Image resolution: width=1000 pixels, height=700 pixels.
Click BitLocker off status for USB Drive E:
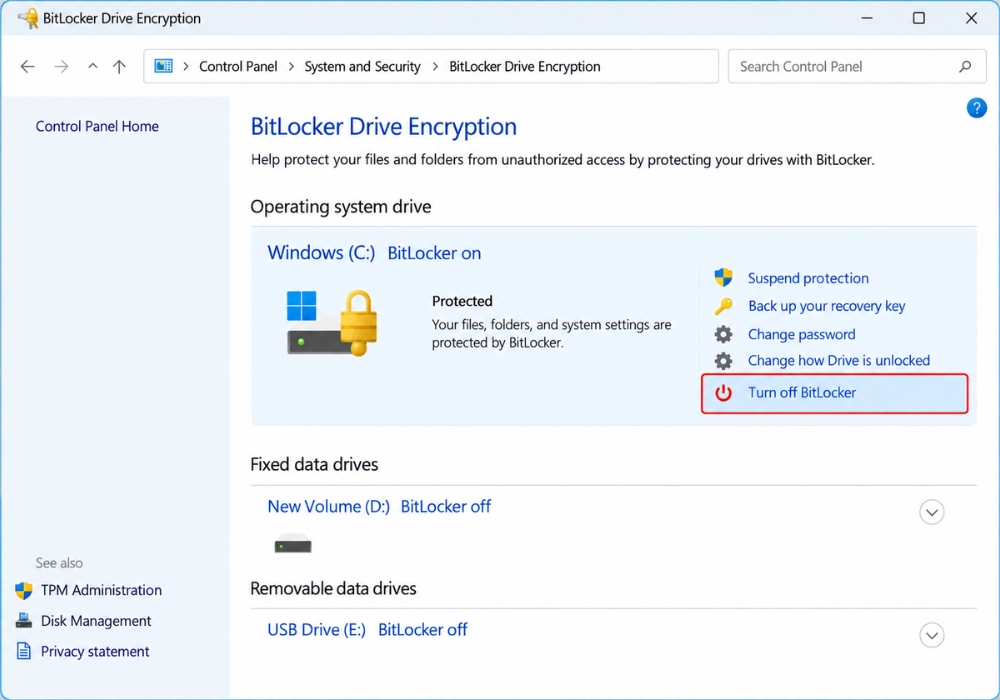(422, 630)
